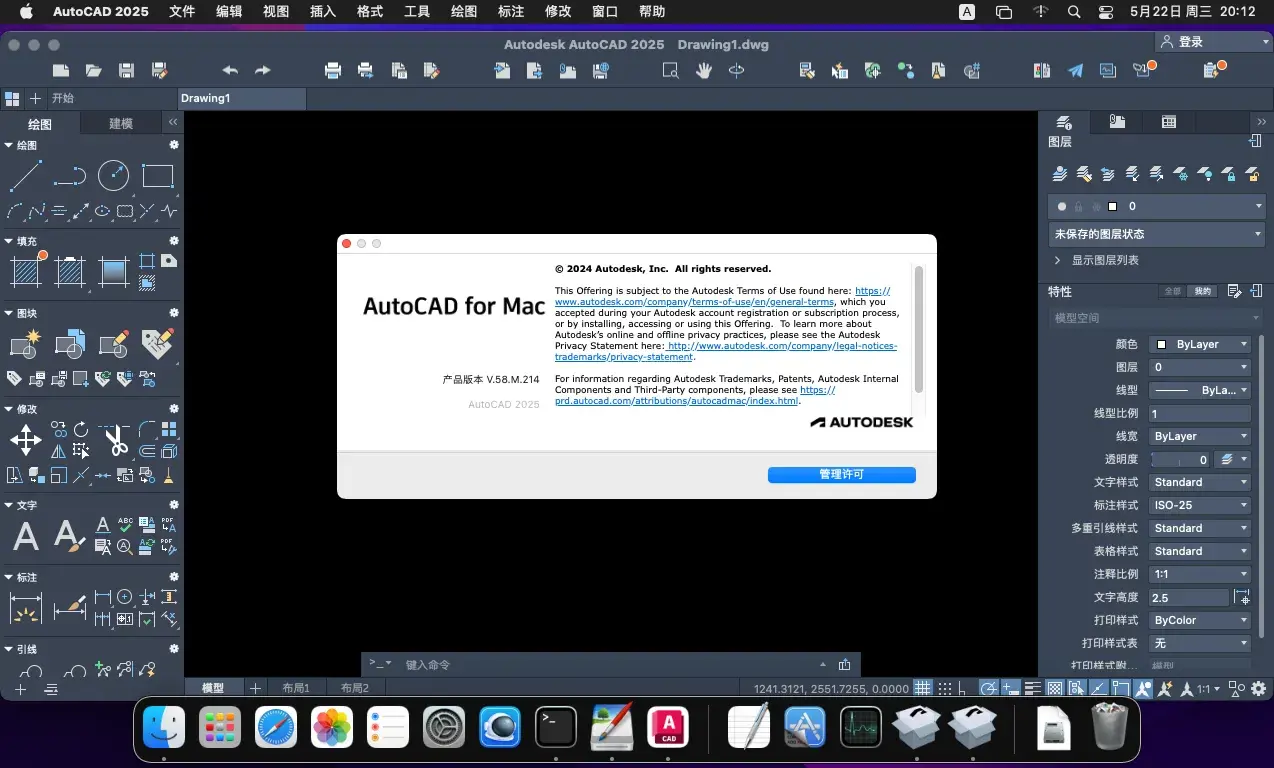The width and height of the screenshot is (1274, 768).
Task: Click the 登录 sign-in button
Action: point(1212,42)
